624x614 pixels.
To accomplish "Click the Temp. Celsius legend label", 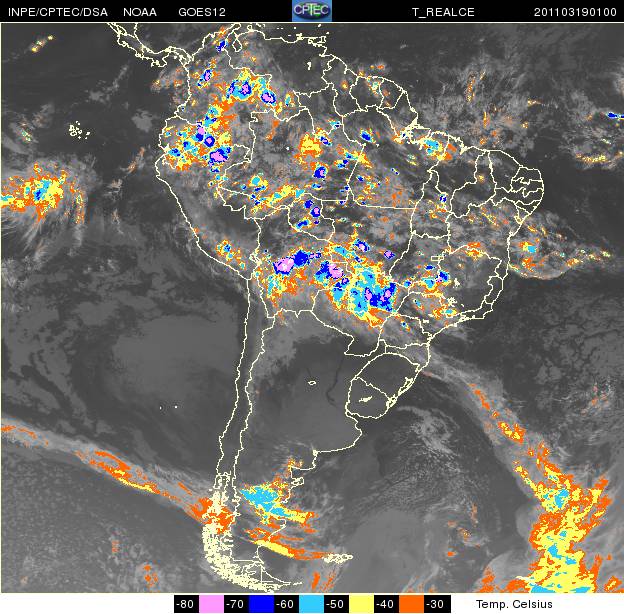I will pyautogui.click(x=514, y=604).
